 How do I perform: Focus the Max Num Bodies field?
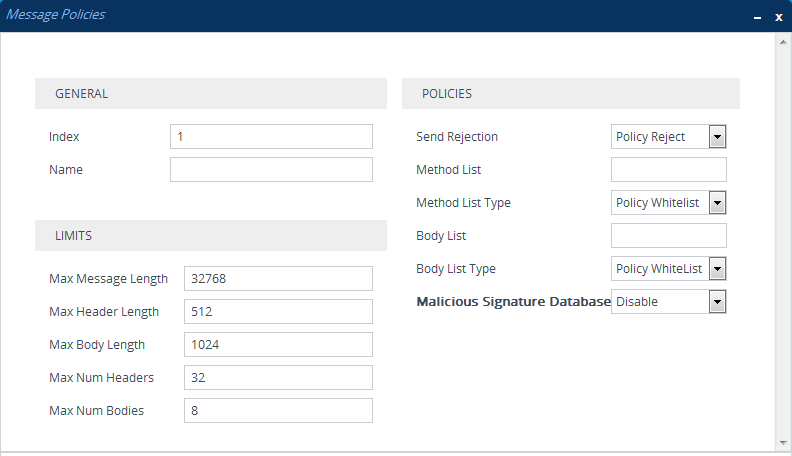pyautogui.click(x=278, y=411)
